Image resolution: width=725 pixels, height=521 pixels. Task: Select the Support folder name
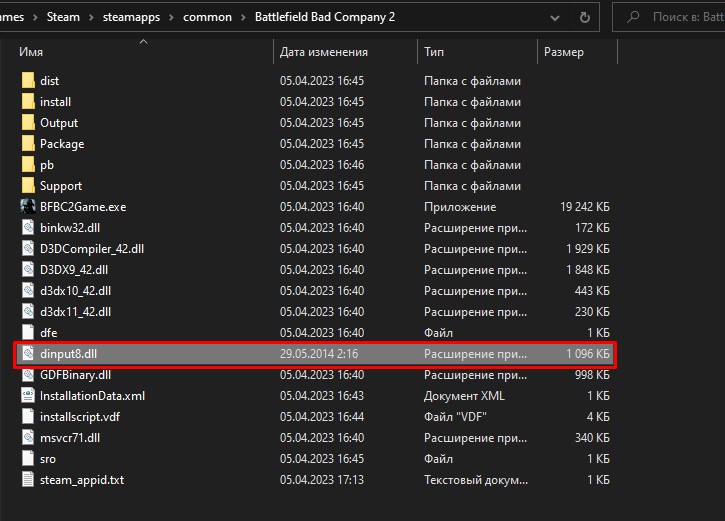(x=61, y=186)
